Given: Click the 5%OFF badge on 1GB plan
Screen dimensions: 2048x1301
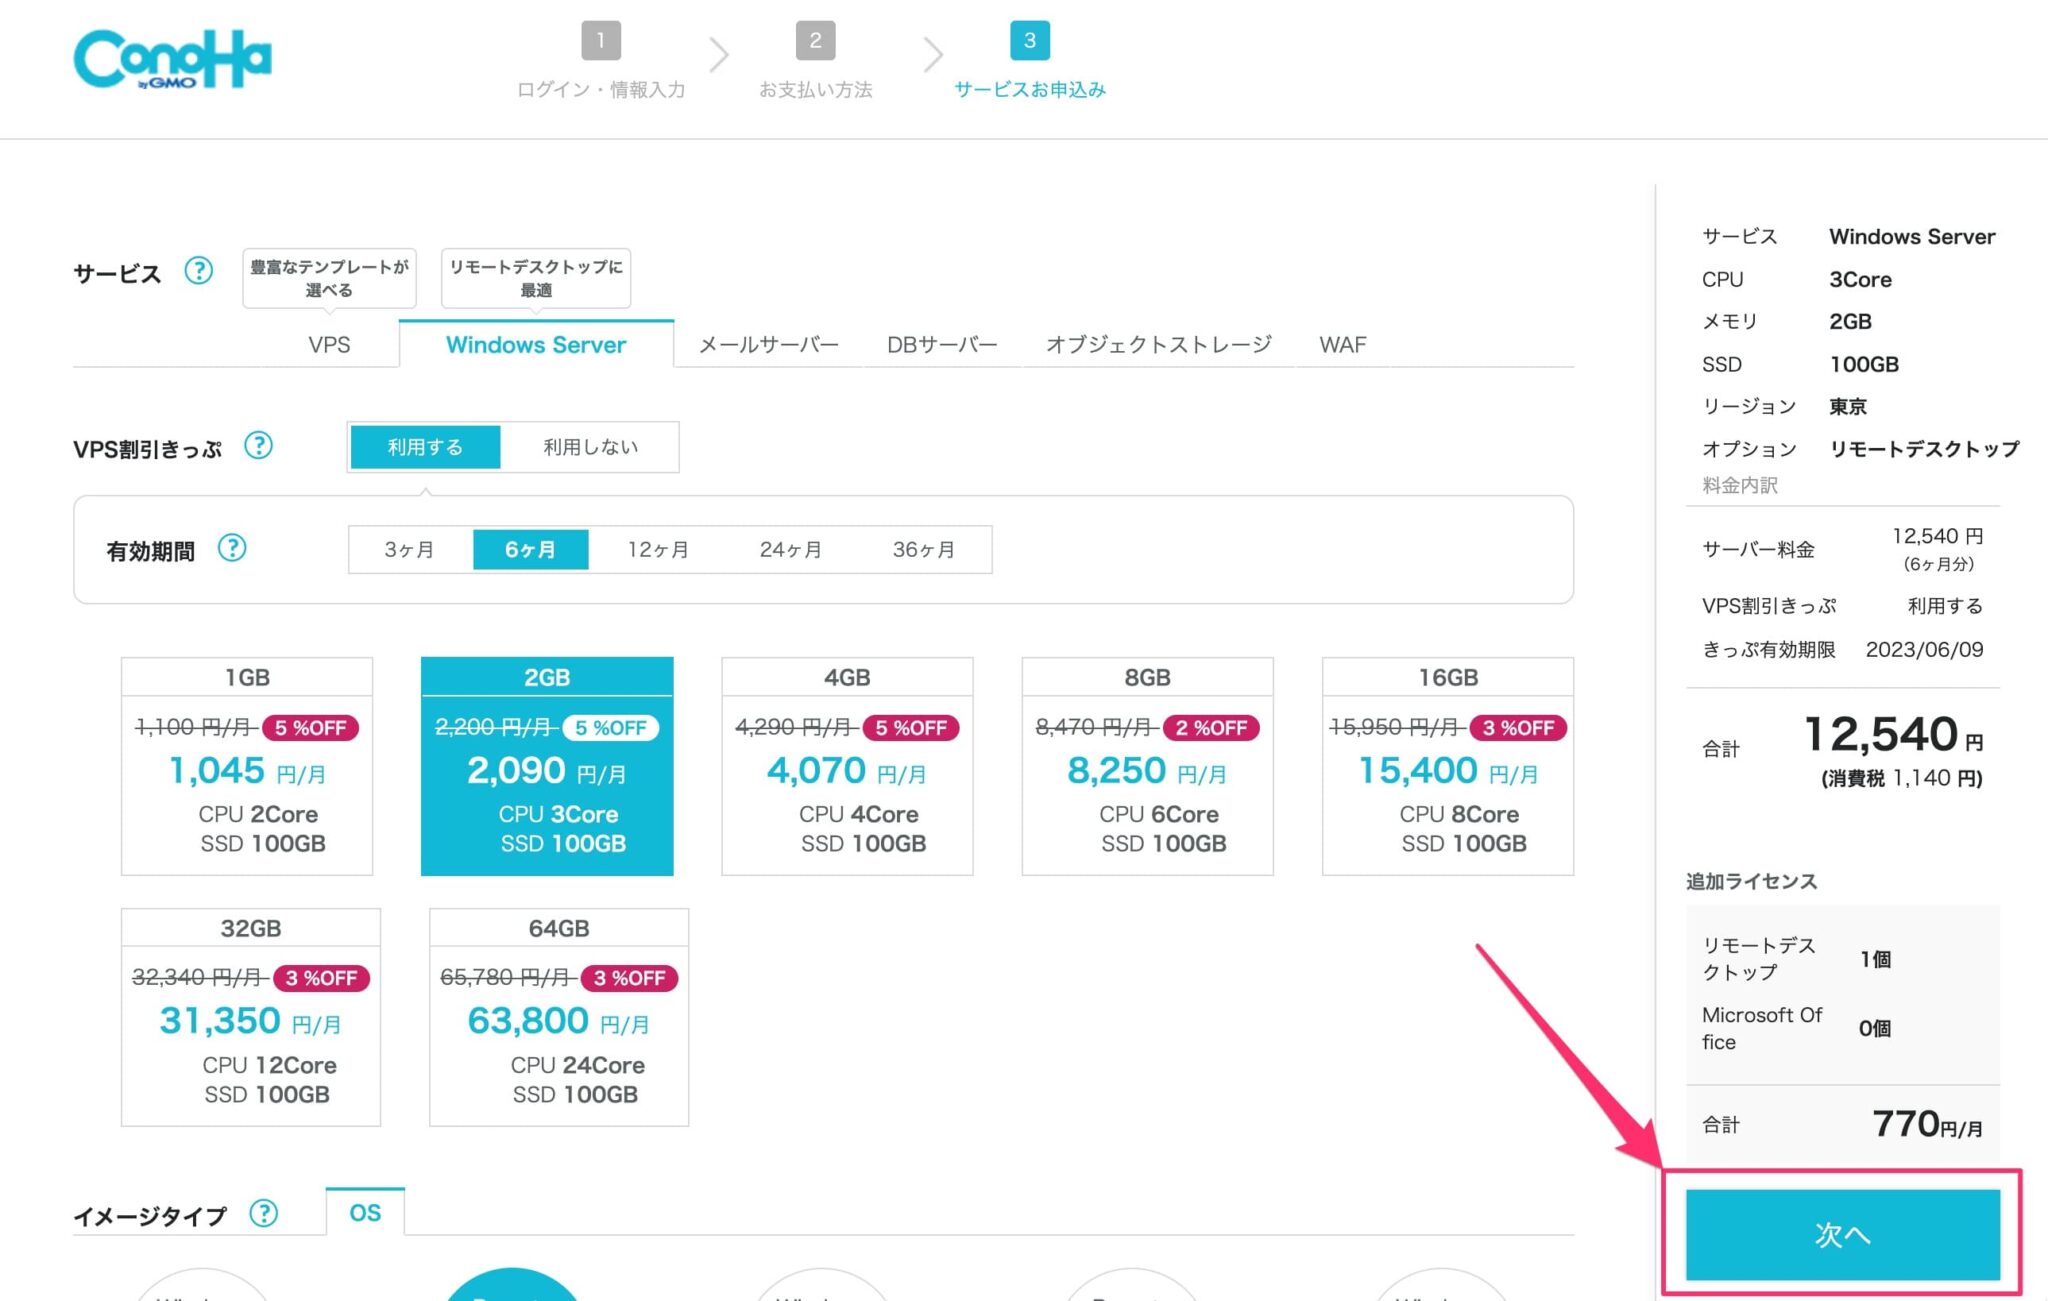Looking at the screenshot, I should pos(310,728).
